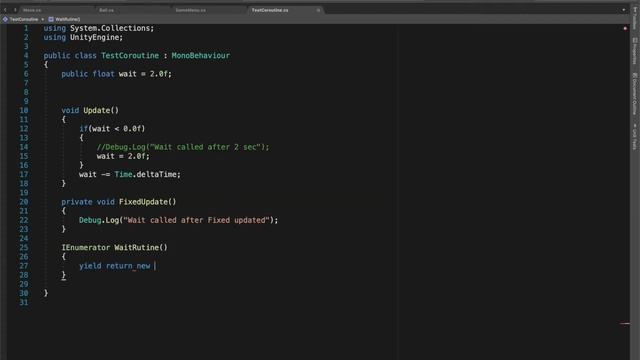
Task: Navigate forward with the right arrow
Action: click(x=15, y=10)
